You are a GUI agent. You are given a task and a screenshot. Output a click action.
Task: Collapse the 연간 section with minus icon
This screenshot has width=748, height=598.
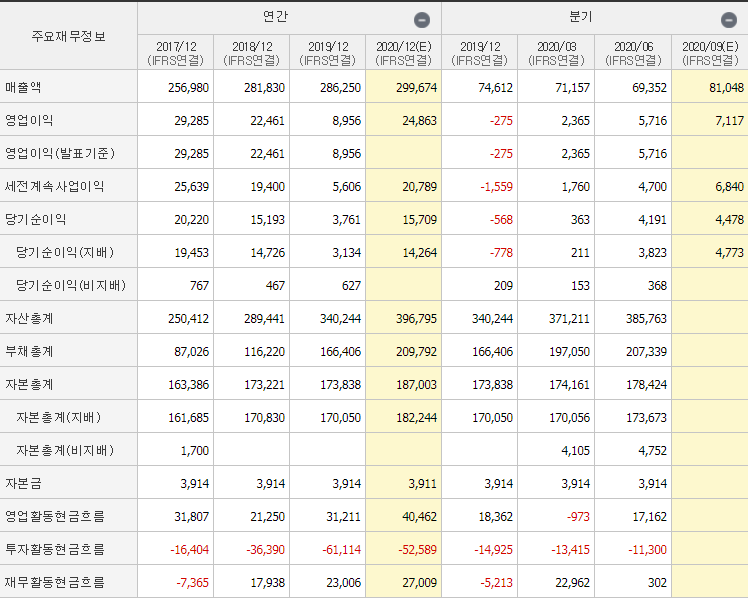pos(422,20)
